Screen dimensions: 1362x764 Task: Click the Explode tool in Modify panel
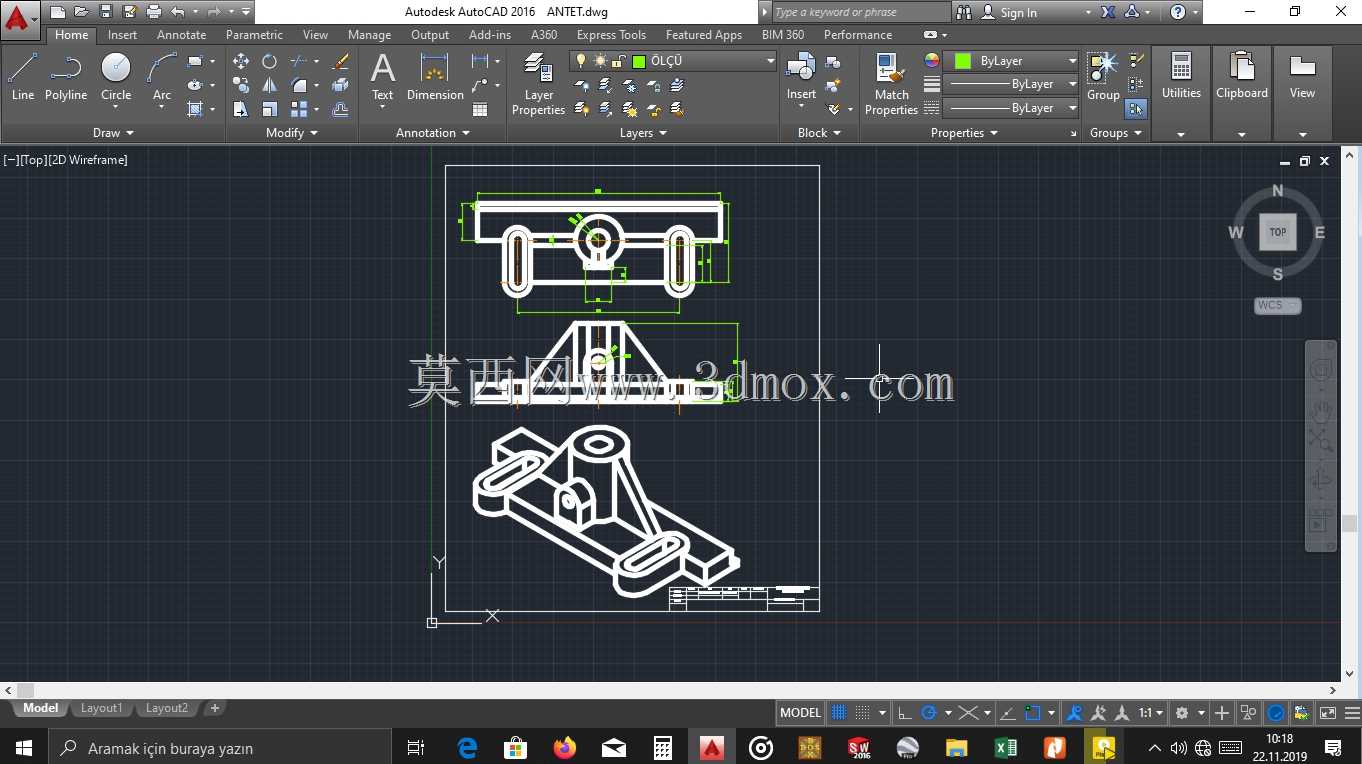pos(341,85)
